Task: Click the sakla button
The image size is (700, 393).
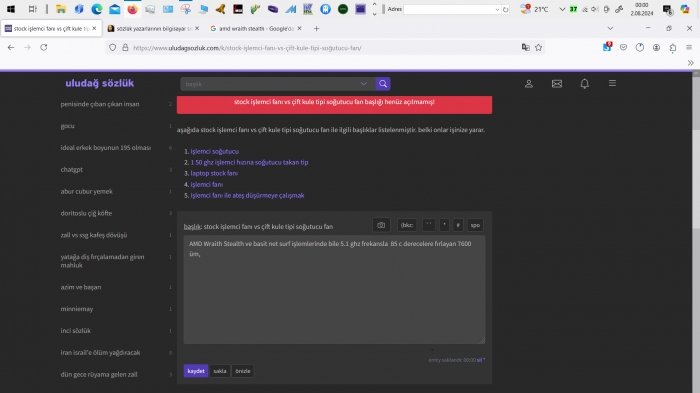Action: click(220, 371)
